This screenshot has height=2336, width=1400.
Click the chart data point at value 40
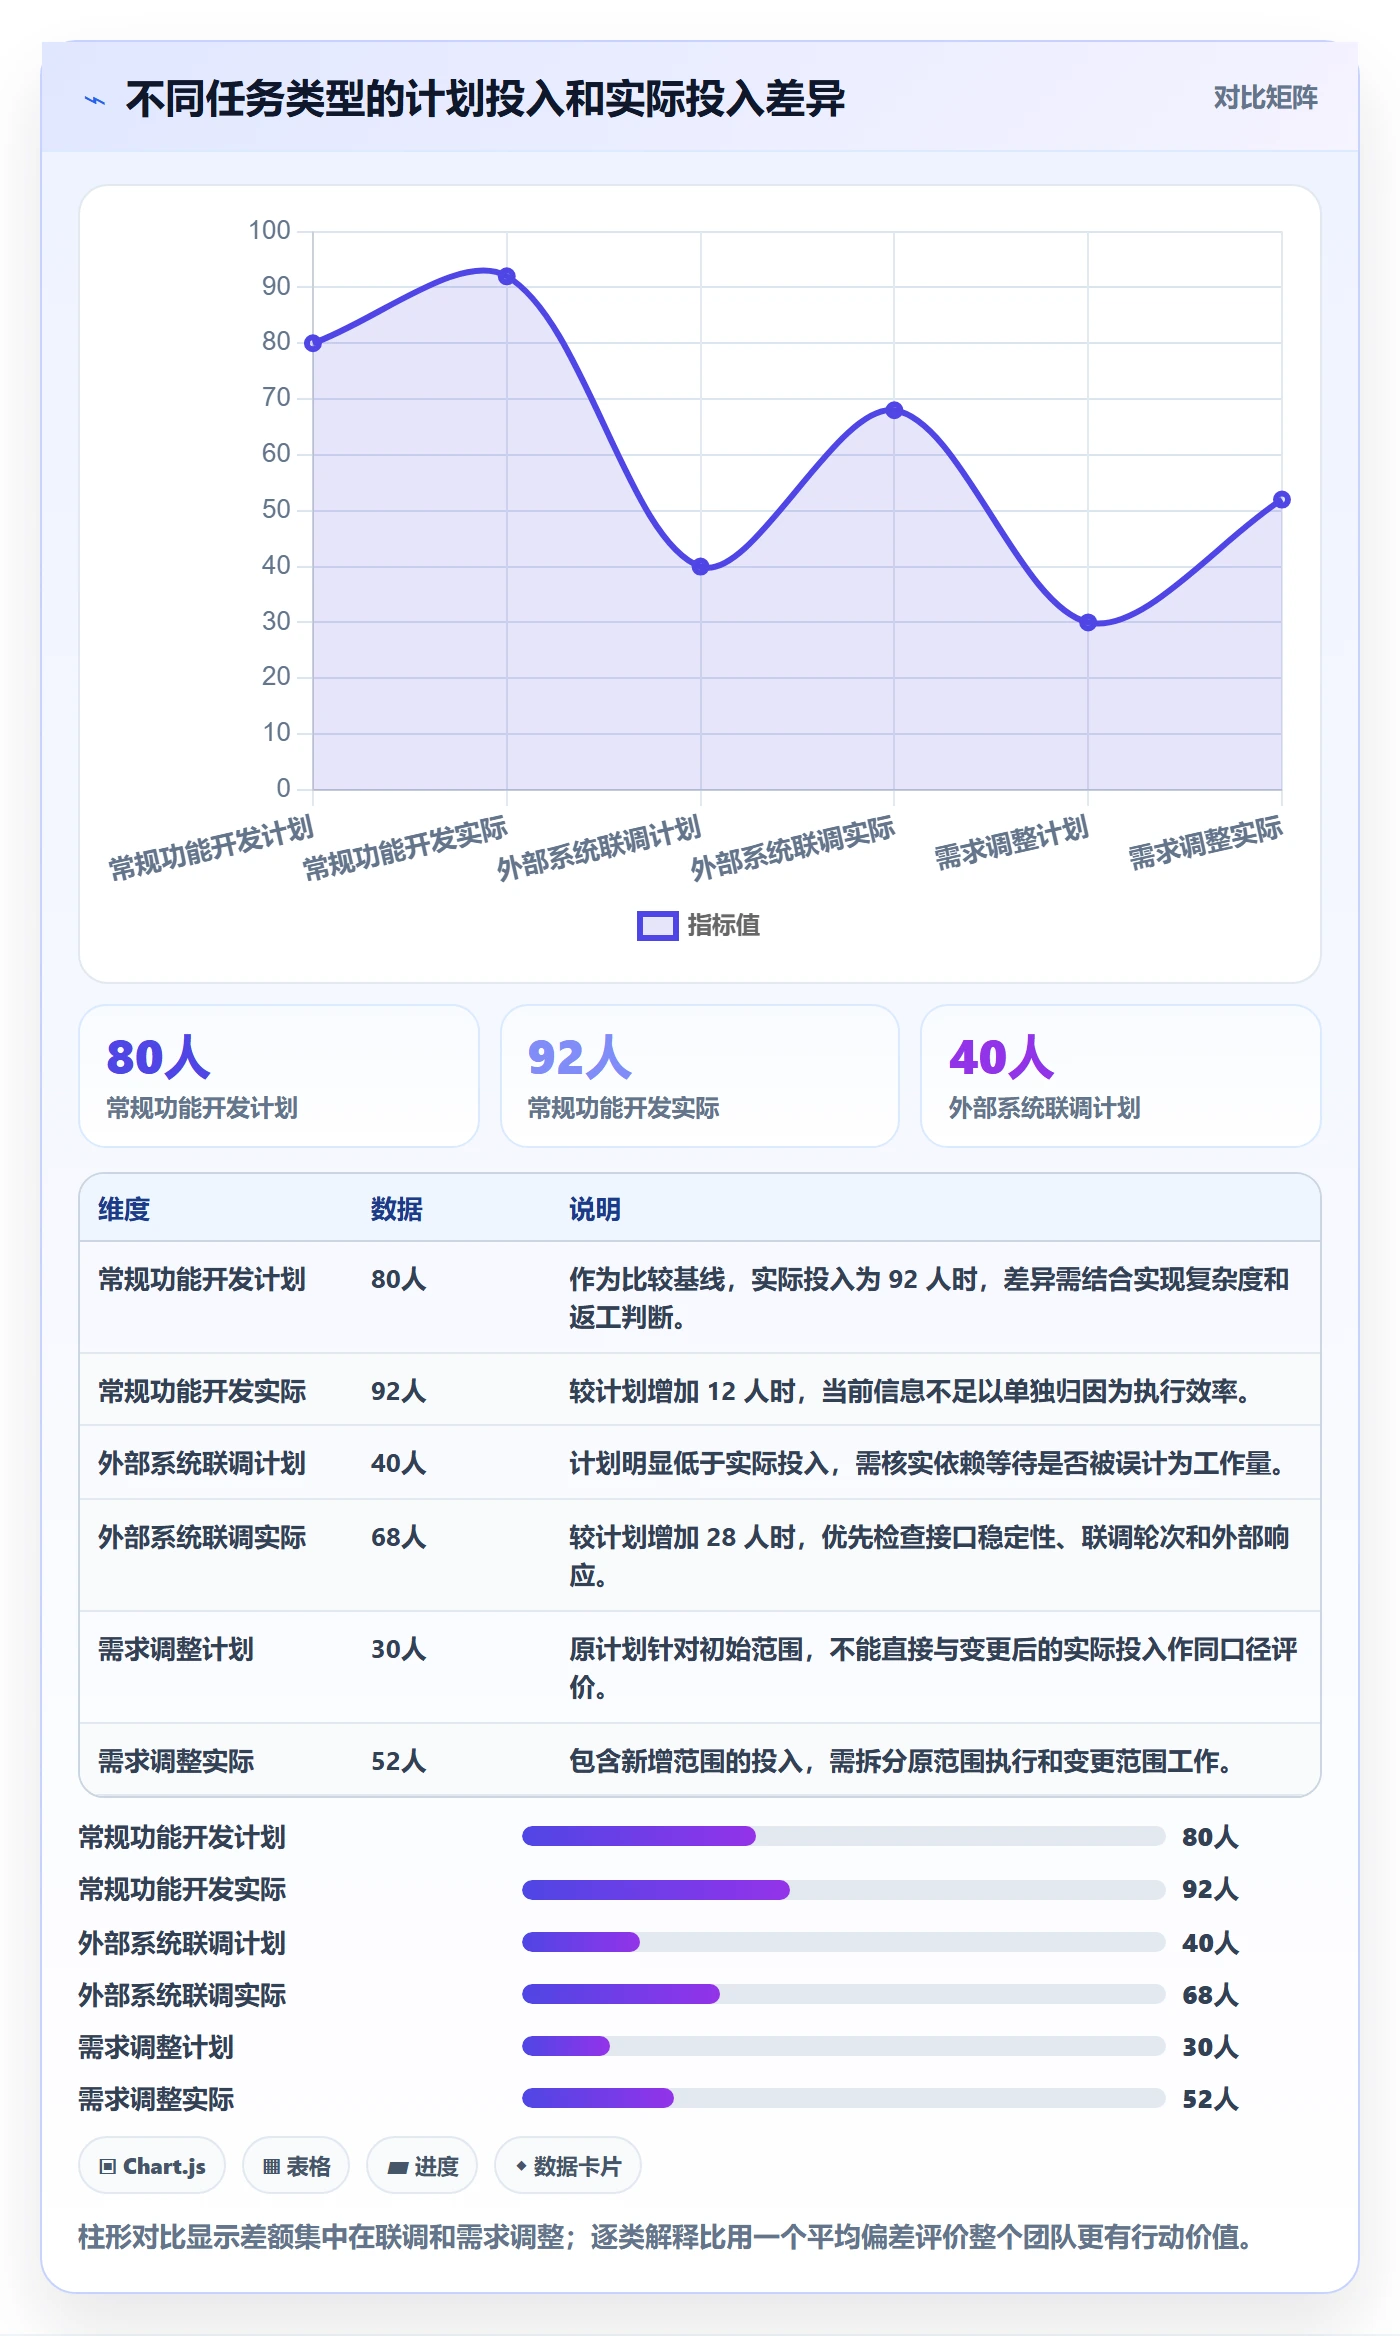pyautogui.click(x=701, y=566)
